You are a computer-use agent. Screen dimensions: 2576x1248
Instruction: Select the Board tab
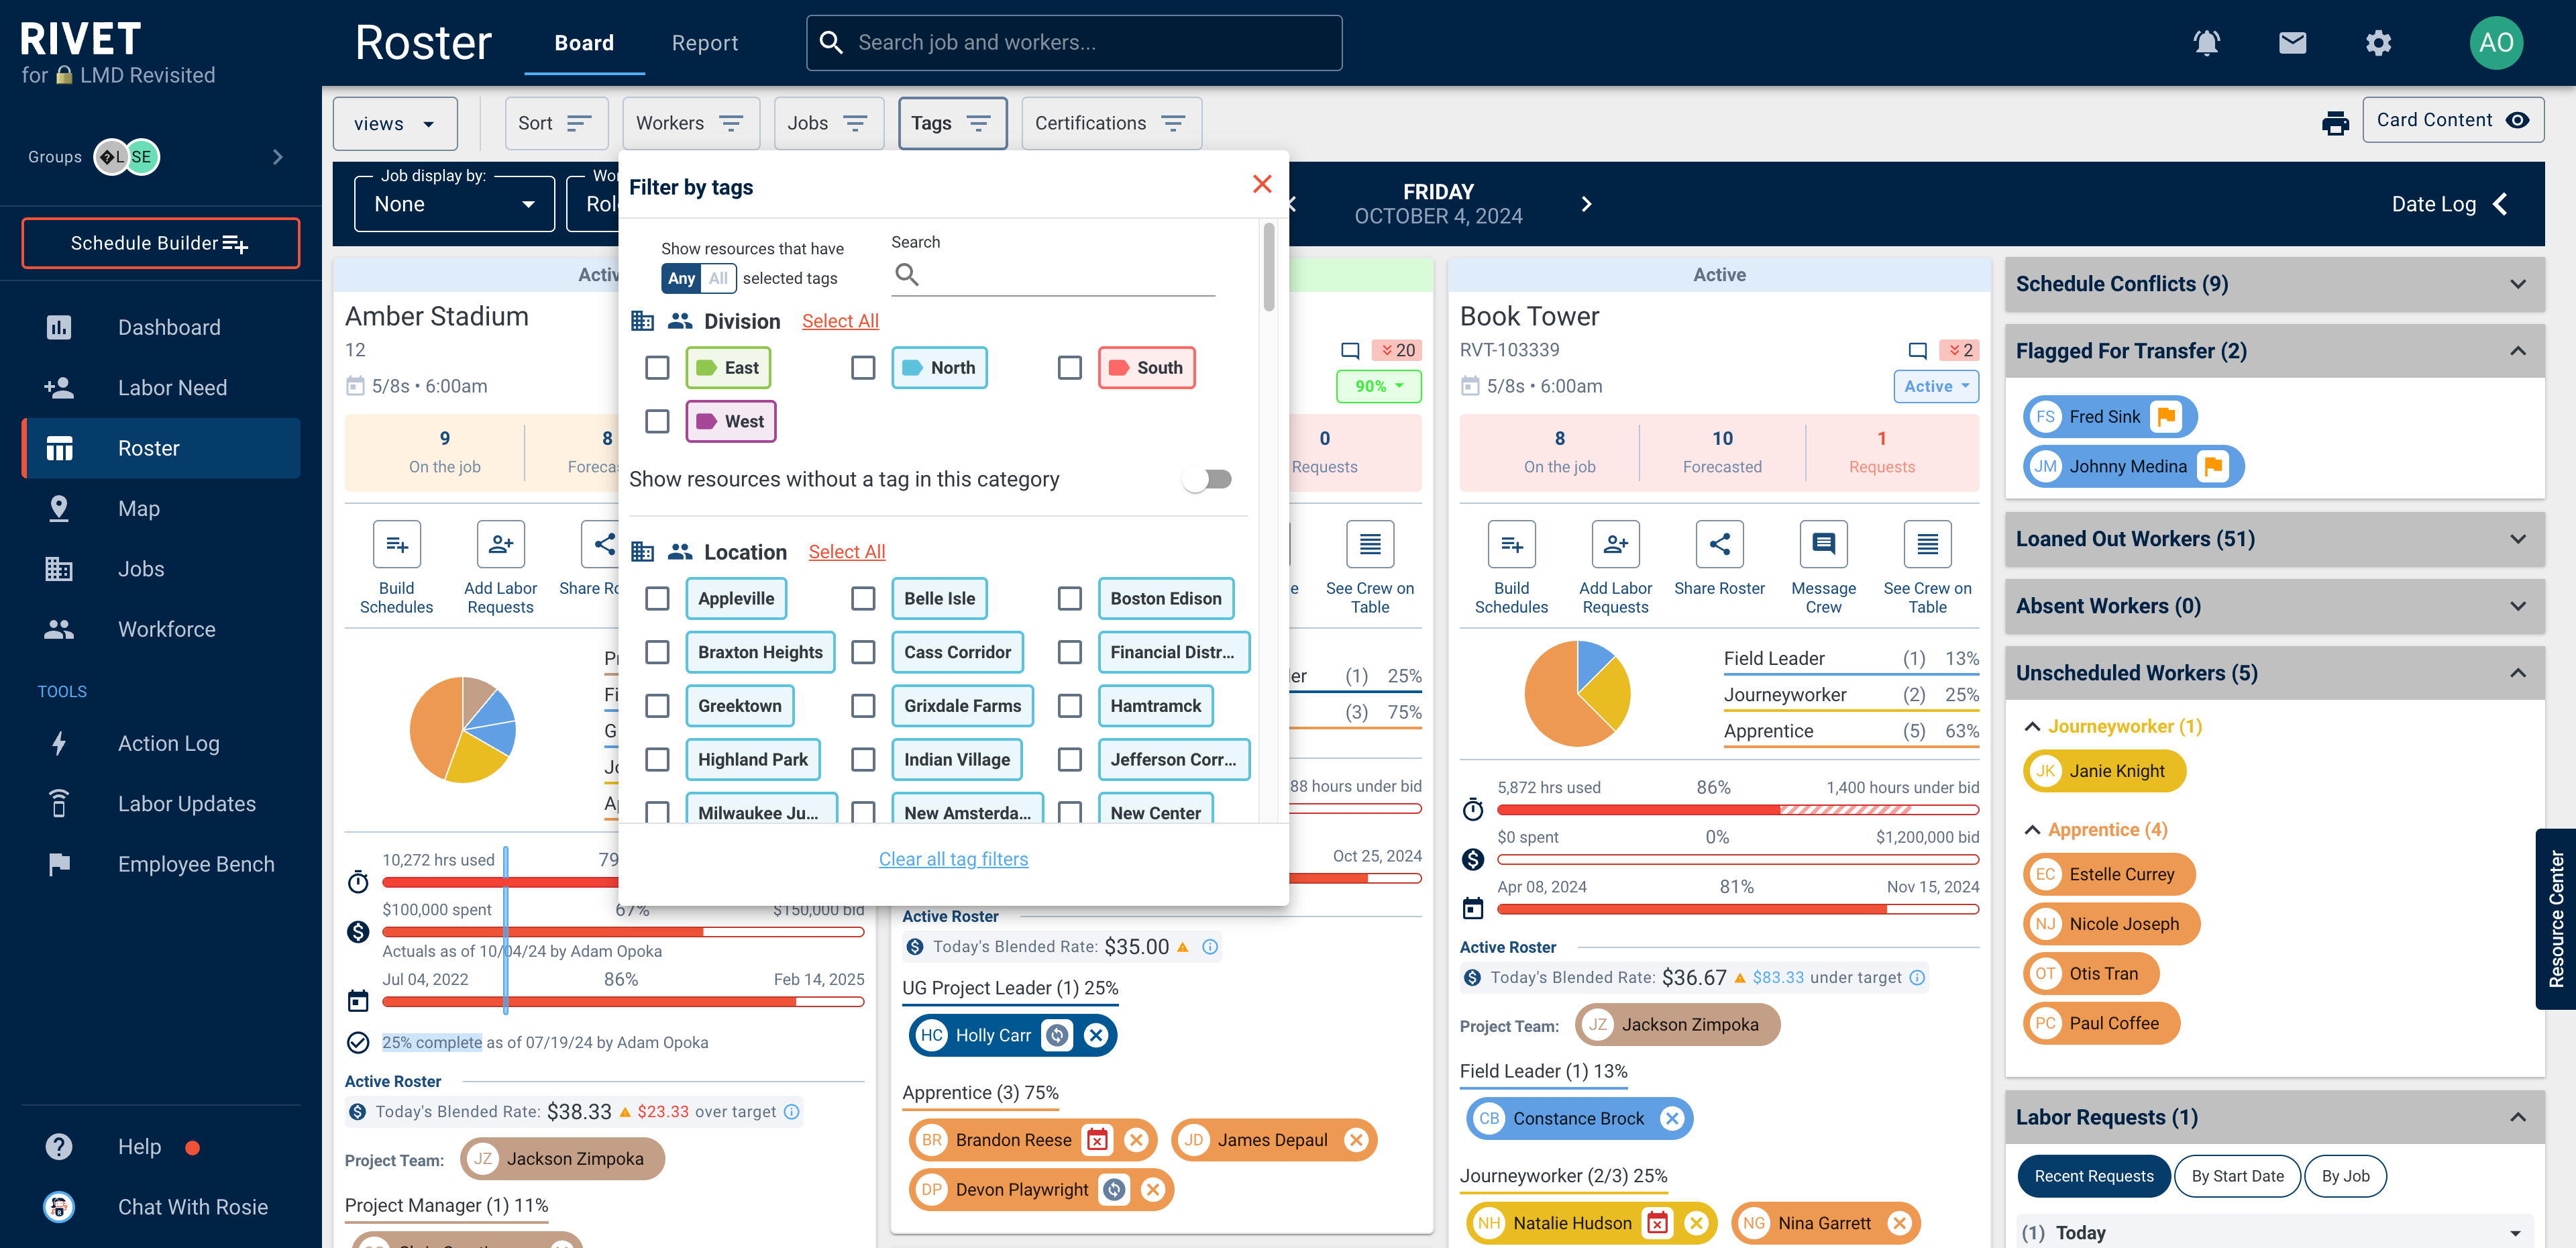coord(584,43)
